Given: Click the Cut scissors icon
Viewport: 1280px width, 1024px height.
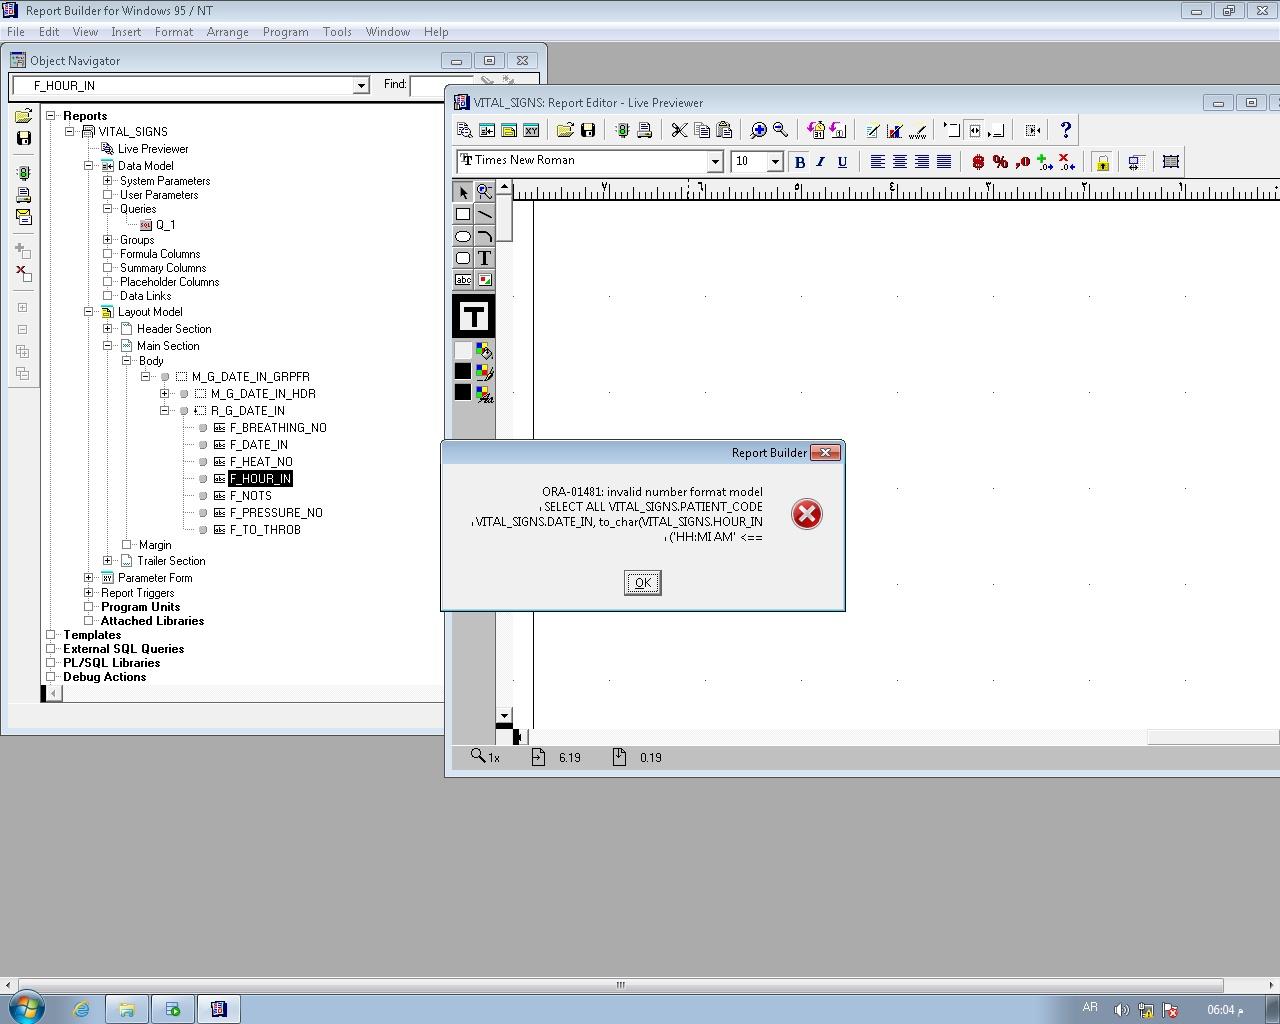Looking at the screenshot, I should pos(679,130).
